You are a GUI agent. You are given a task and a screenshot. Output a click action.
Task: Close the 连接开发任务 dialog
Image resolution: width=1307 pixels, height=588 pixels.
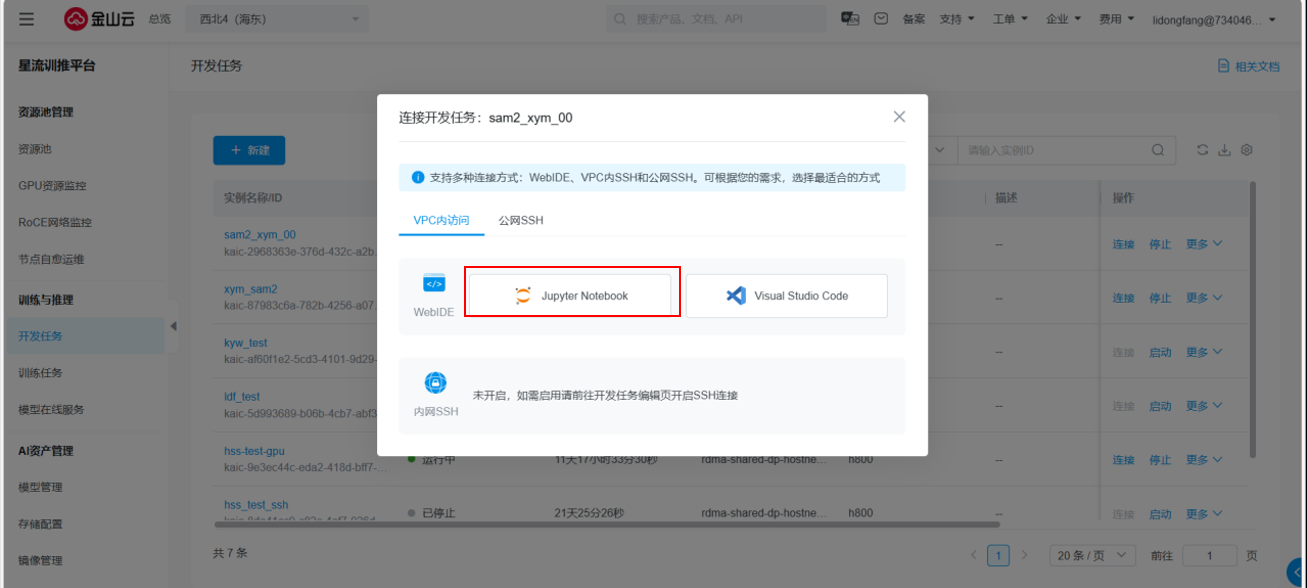(899, 117)
